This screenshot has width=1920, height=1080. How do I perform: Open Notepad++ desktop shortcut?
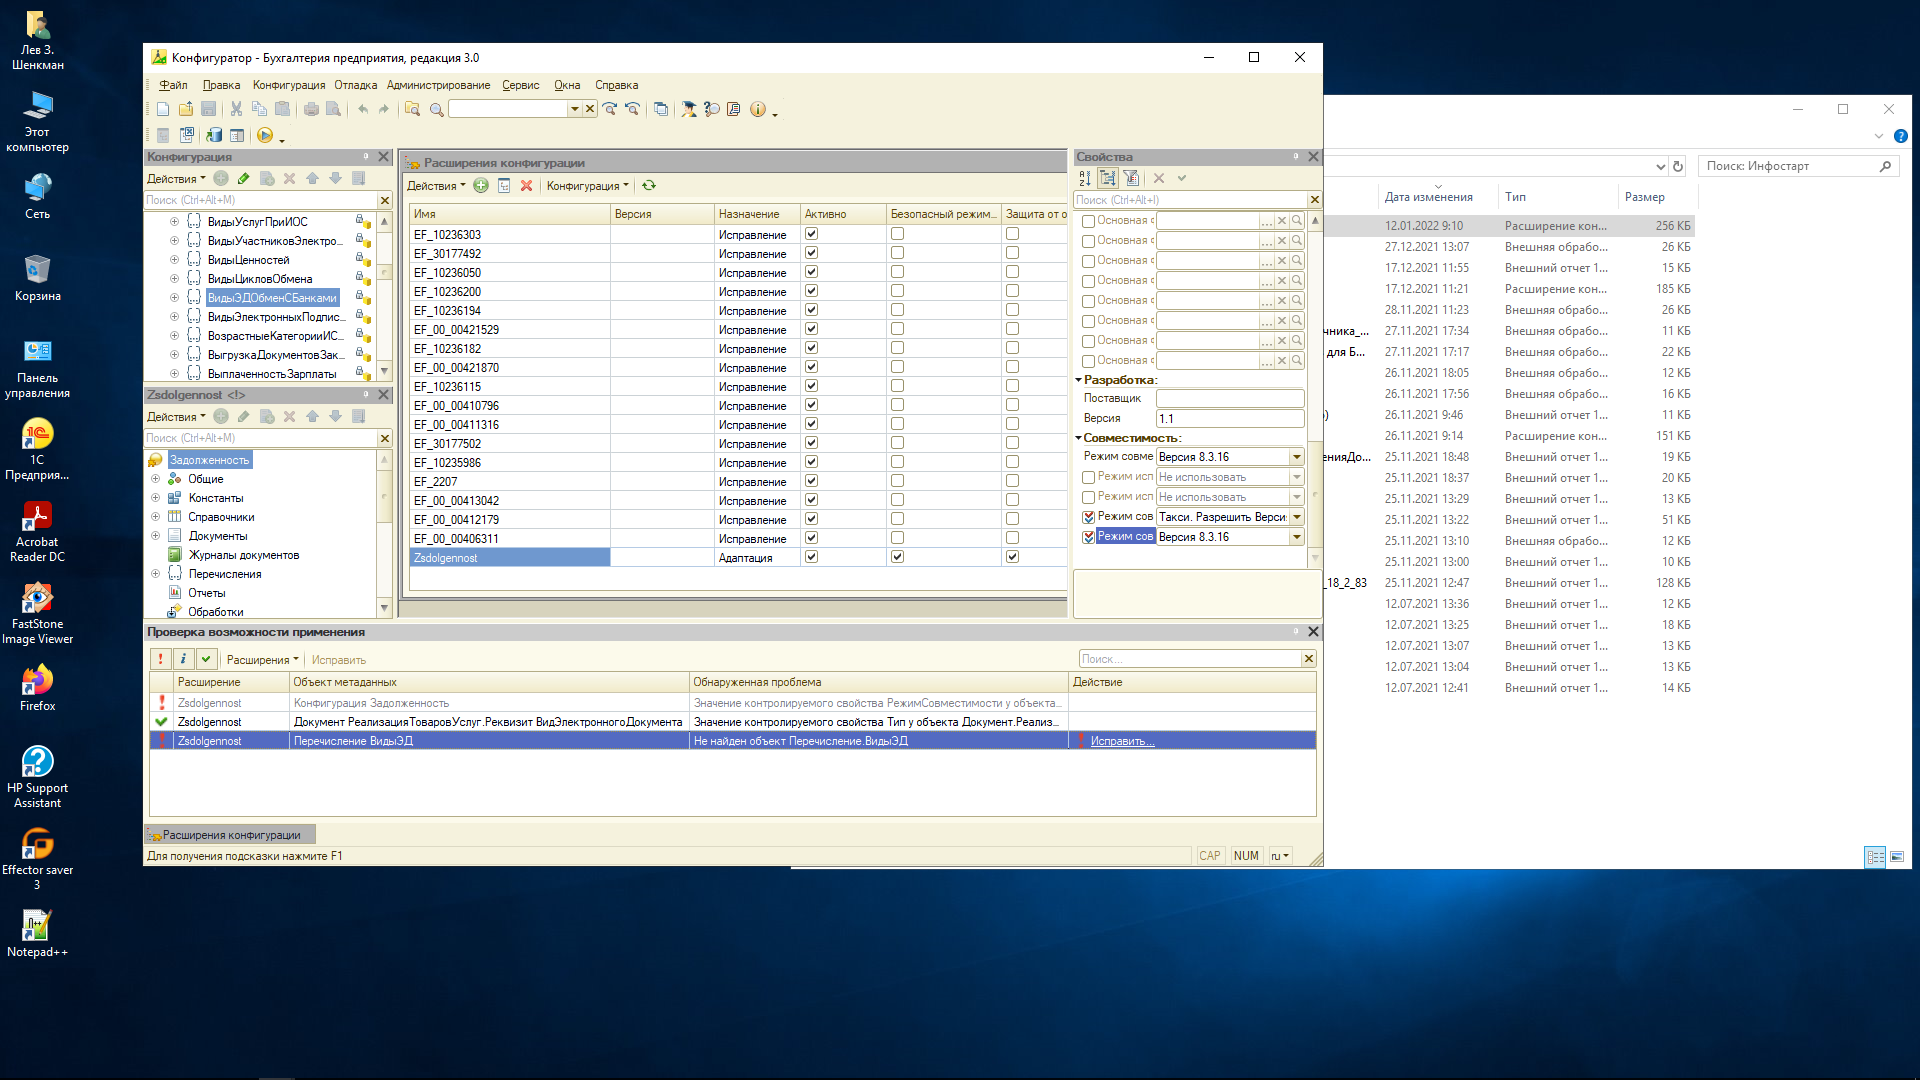coord(37,934)
